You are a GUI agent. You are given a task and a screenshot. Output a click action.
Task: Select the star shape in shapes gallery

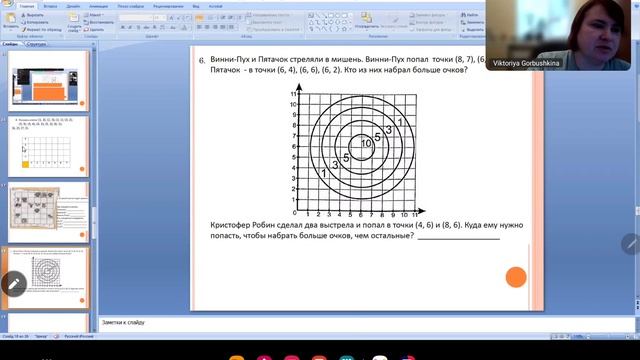click(x=344, y=29)
